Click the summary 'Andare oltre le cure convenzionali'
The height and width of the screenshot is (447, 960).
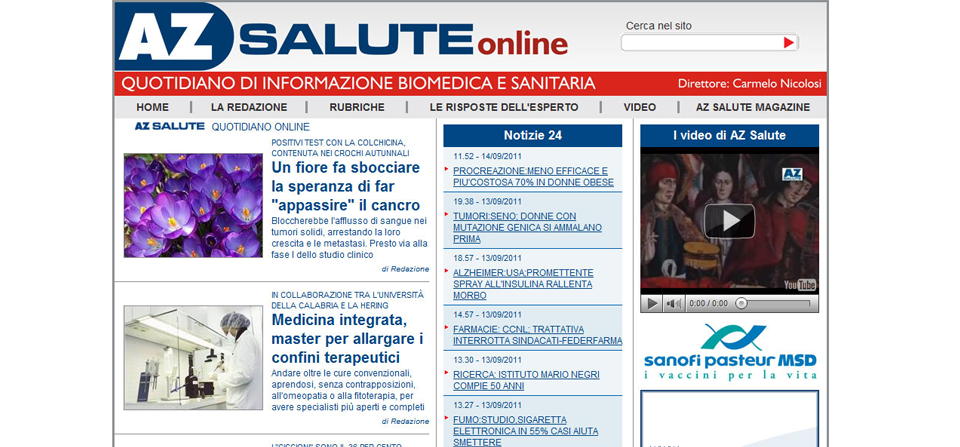(348, 390)
